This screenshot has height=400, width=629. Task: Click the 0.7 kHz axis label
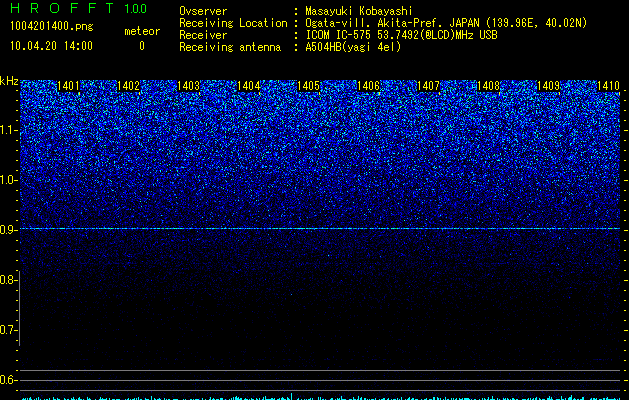(x=8, y=330)
